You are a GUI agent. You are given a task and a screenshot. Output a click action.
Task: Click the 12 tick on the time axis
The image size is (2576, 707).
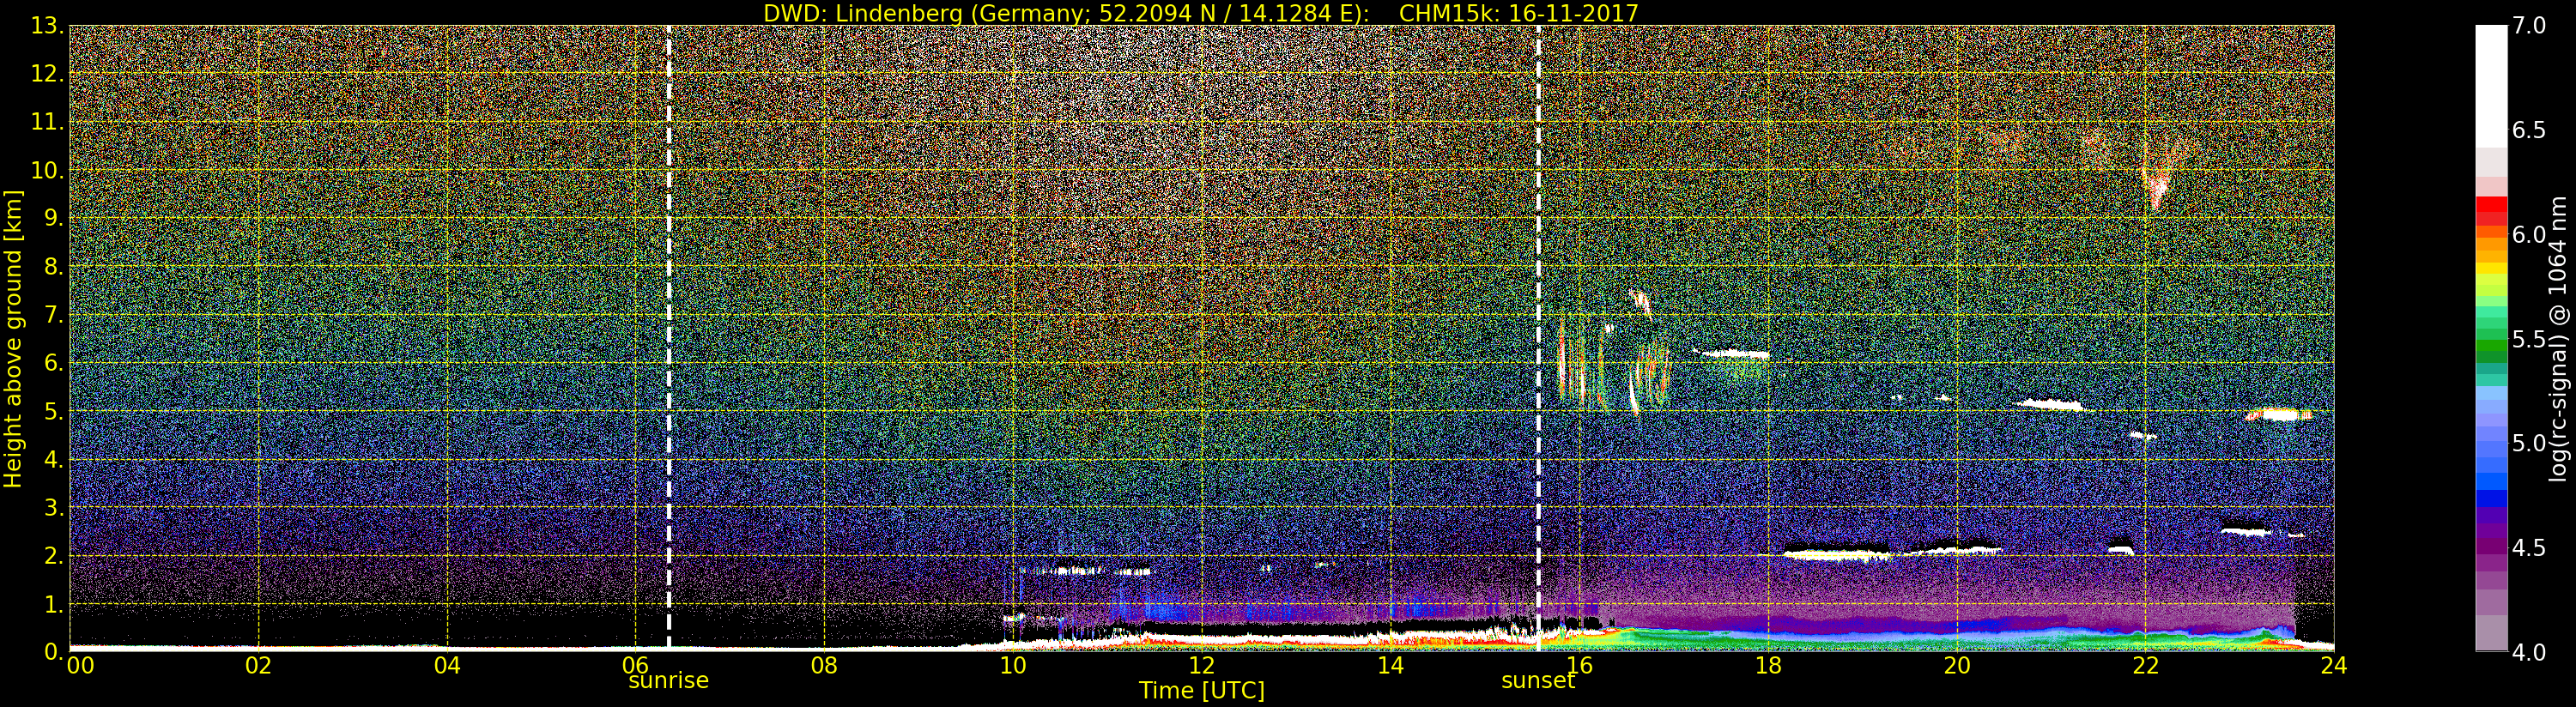(x=1201, y=666)
